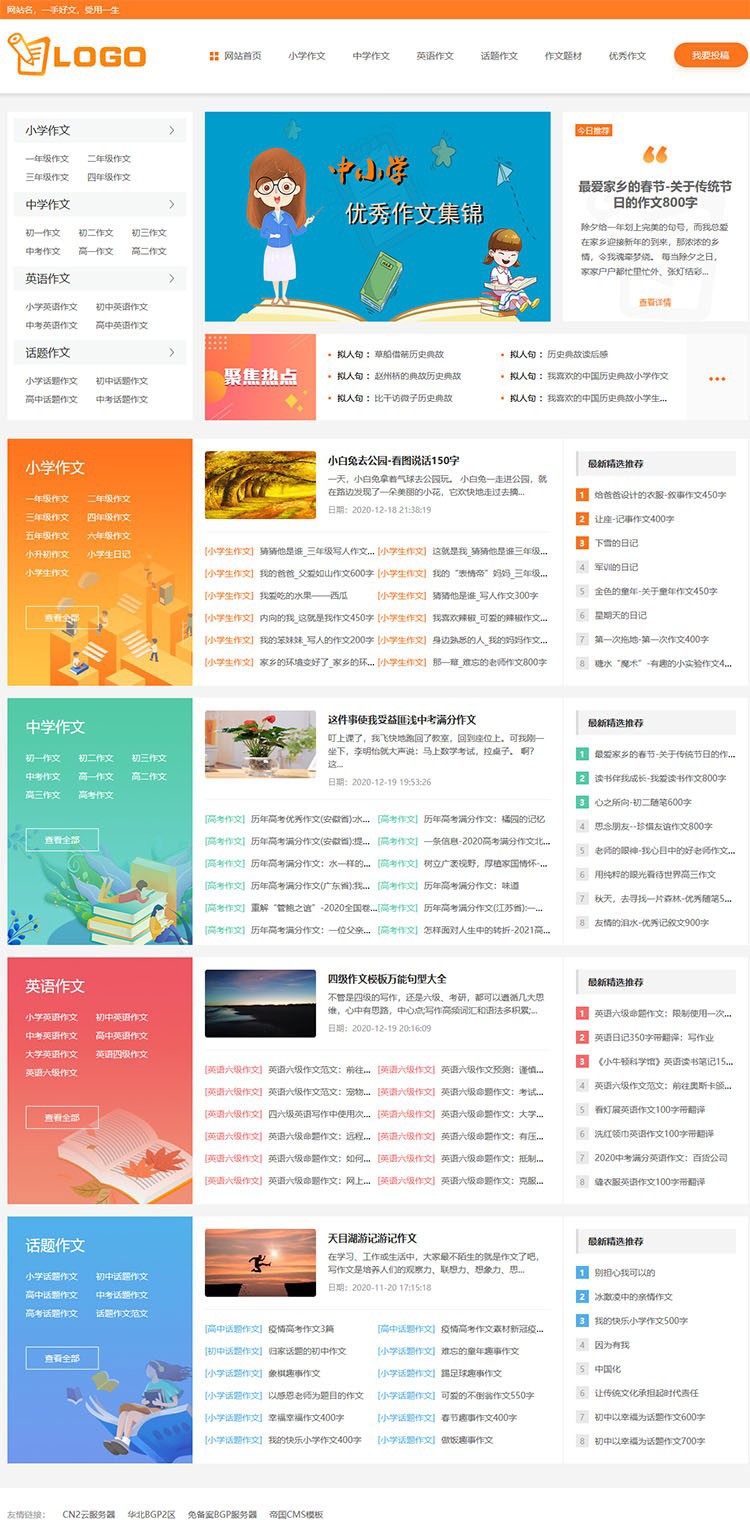The width and height of the screenshot is (750, 1533).
Task: Open the autumn trees article thumbnail
Action: [260, 486]
